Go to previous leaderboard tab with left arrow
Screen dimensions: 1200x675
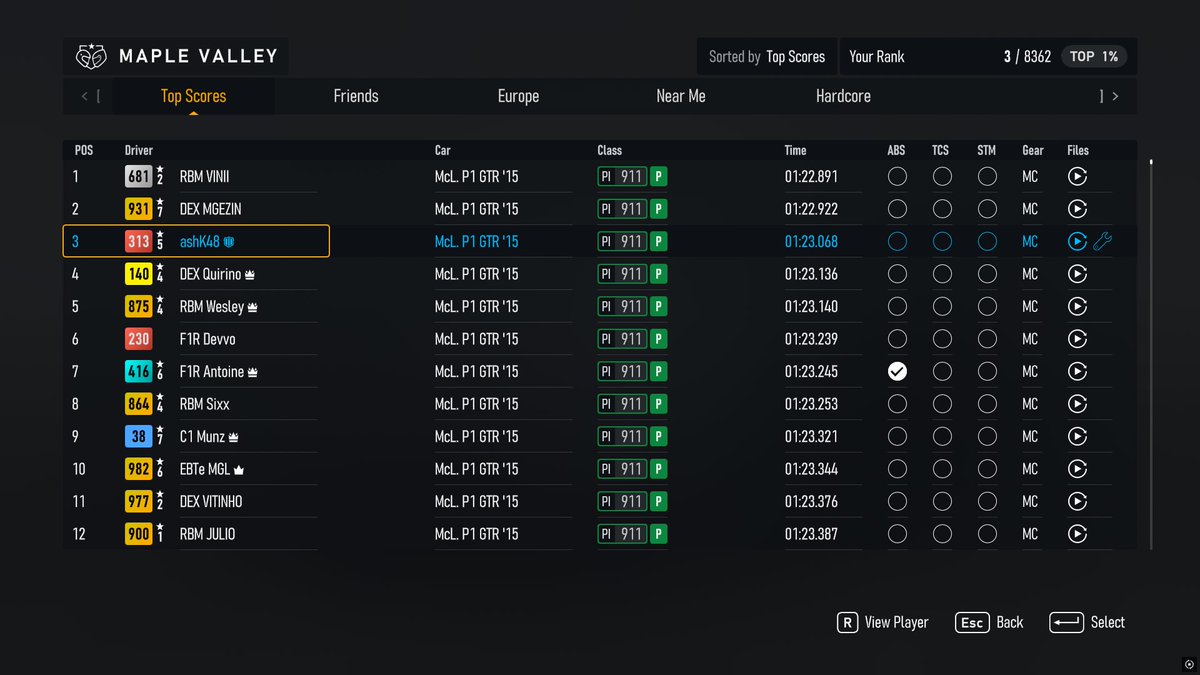tap(85, 96)
